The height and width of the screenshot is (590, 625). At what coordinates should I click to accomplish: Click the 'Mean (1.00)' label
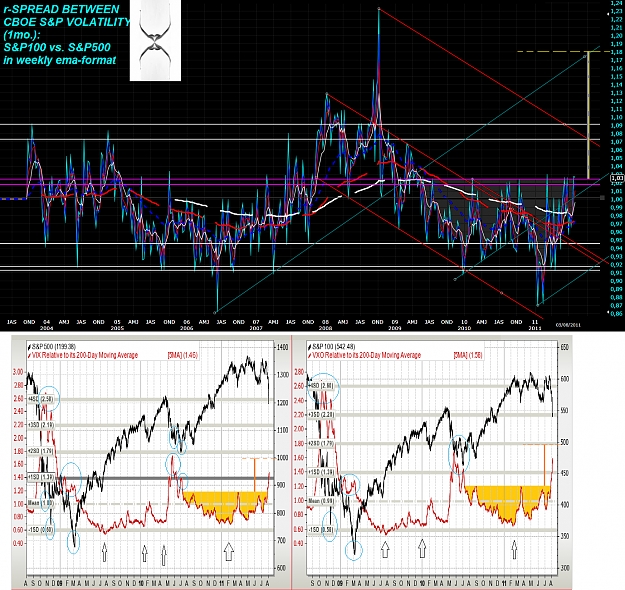[41, 503]
